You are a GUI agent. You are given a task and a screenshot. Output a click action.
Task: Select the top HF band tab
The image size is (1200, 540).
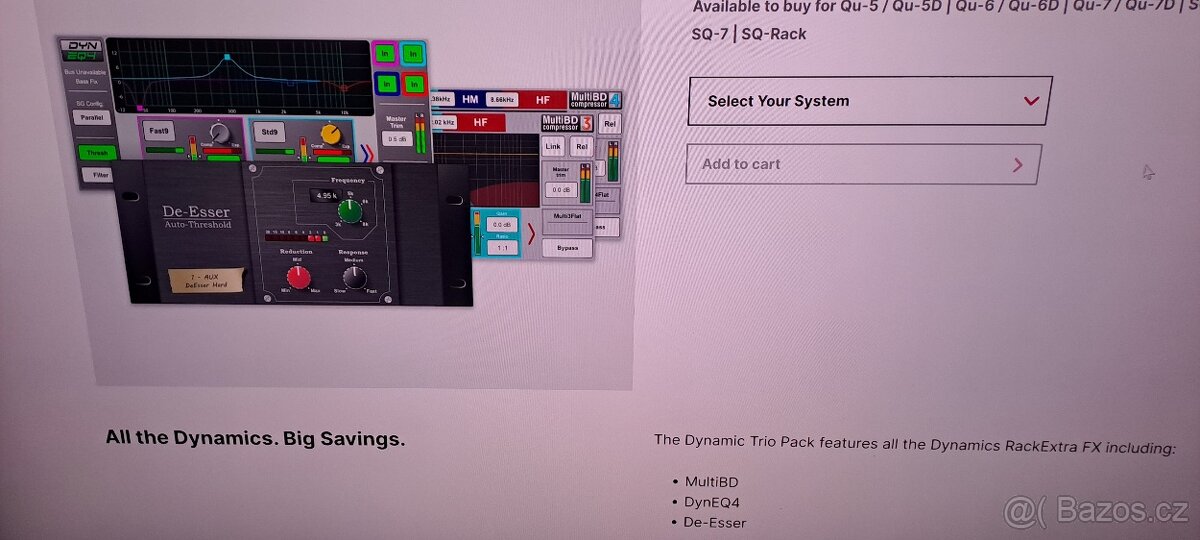pos(543,99)
